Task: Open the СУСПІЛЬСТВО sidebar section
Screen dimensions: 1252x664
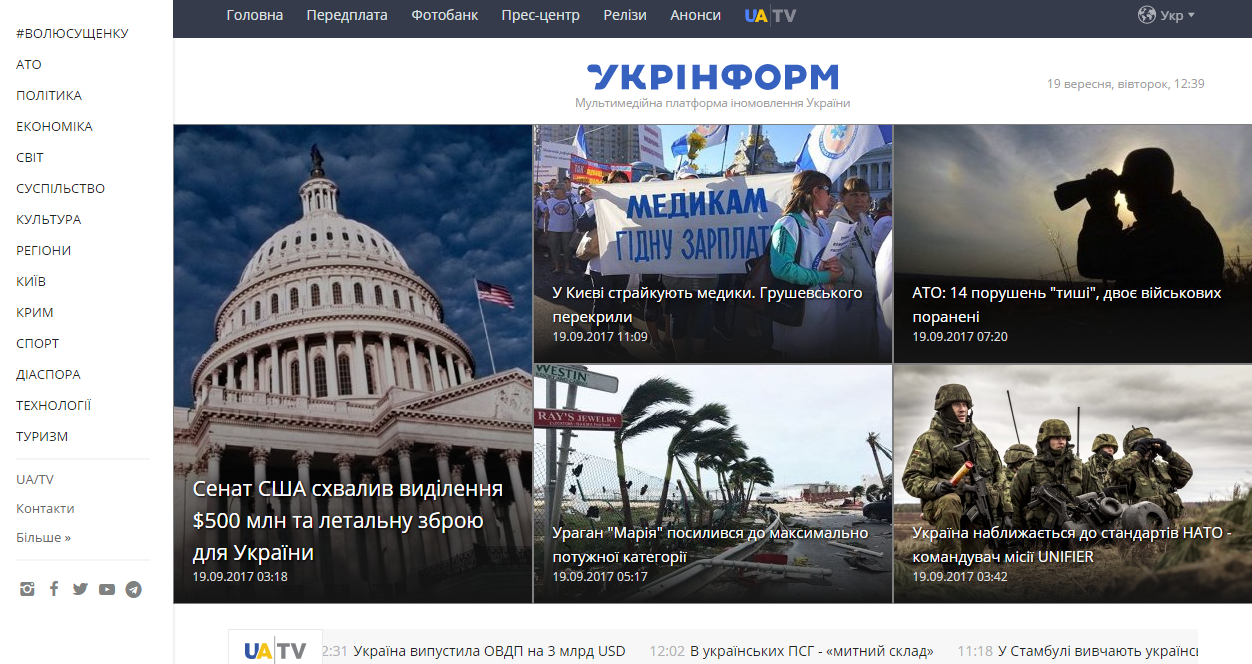Action: (60, 188)
